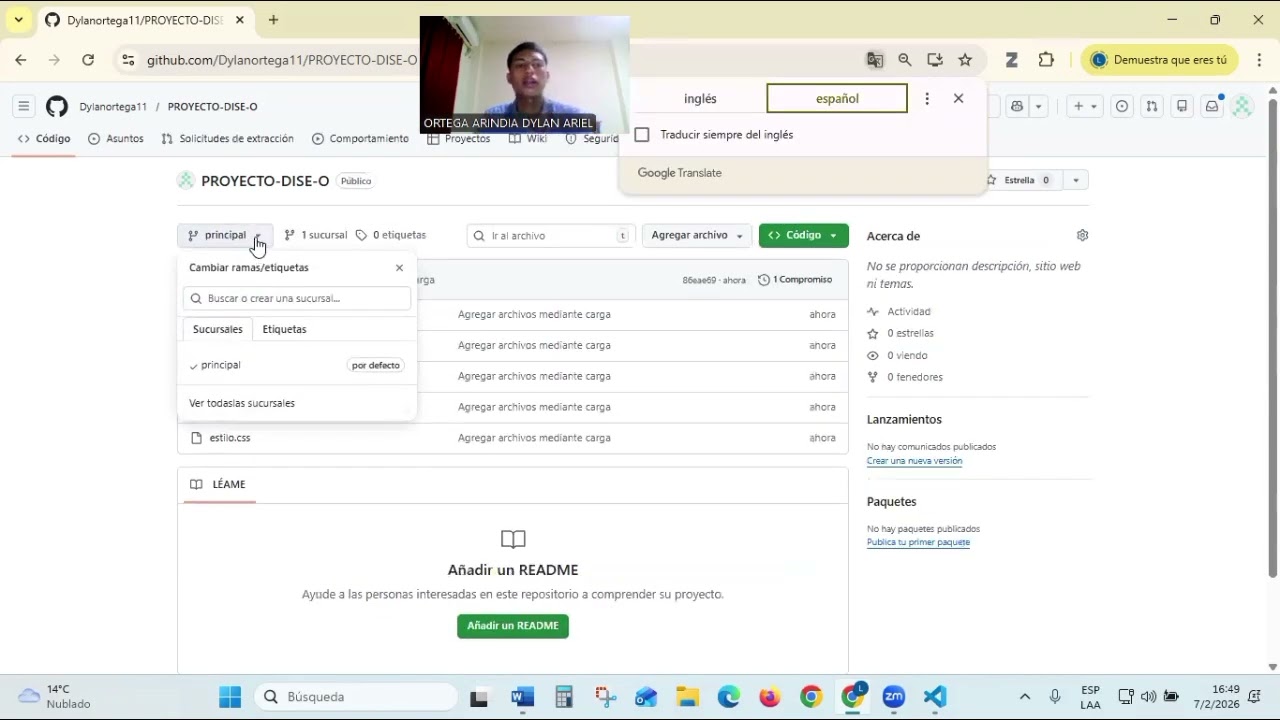Viewport: 1280px width, 720px height.
Task: Open the GitHub issues circle icon
Action: pos(1122,106)
